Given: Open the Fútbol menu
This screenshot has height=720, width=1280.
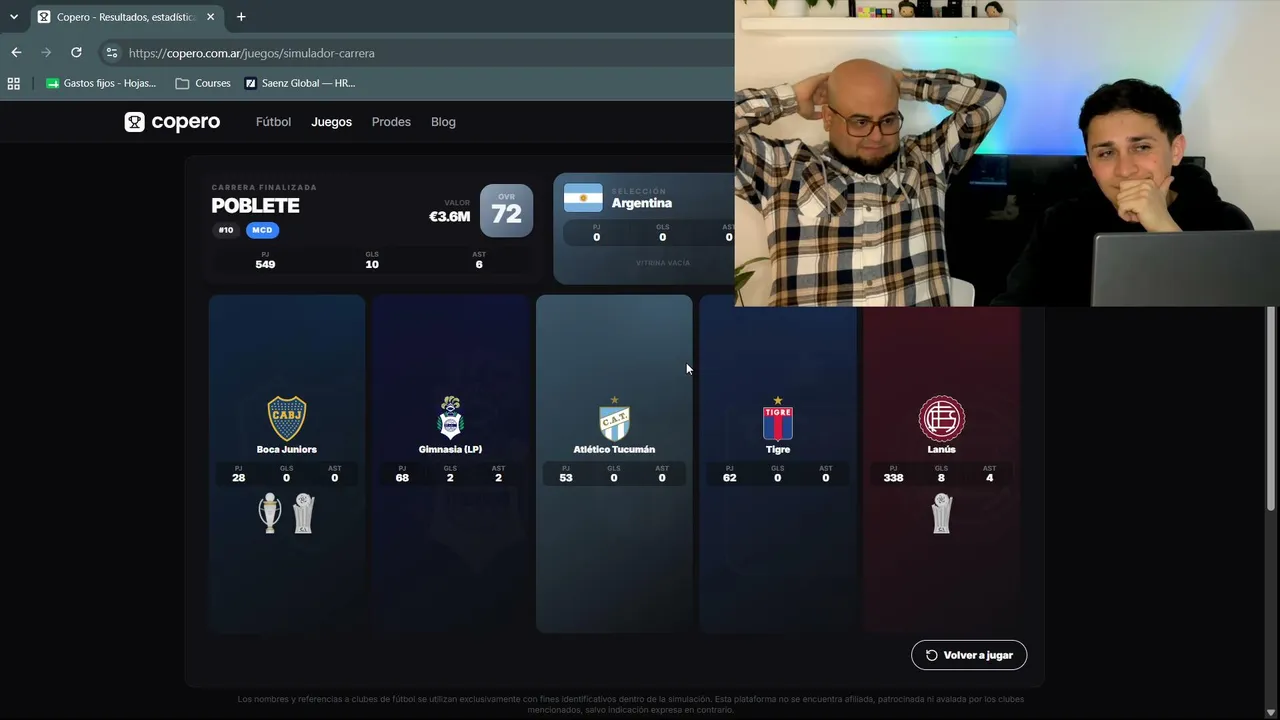Looking at the screenshot, I should pyautogui.click(x=273, y=122).
